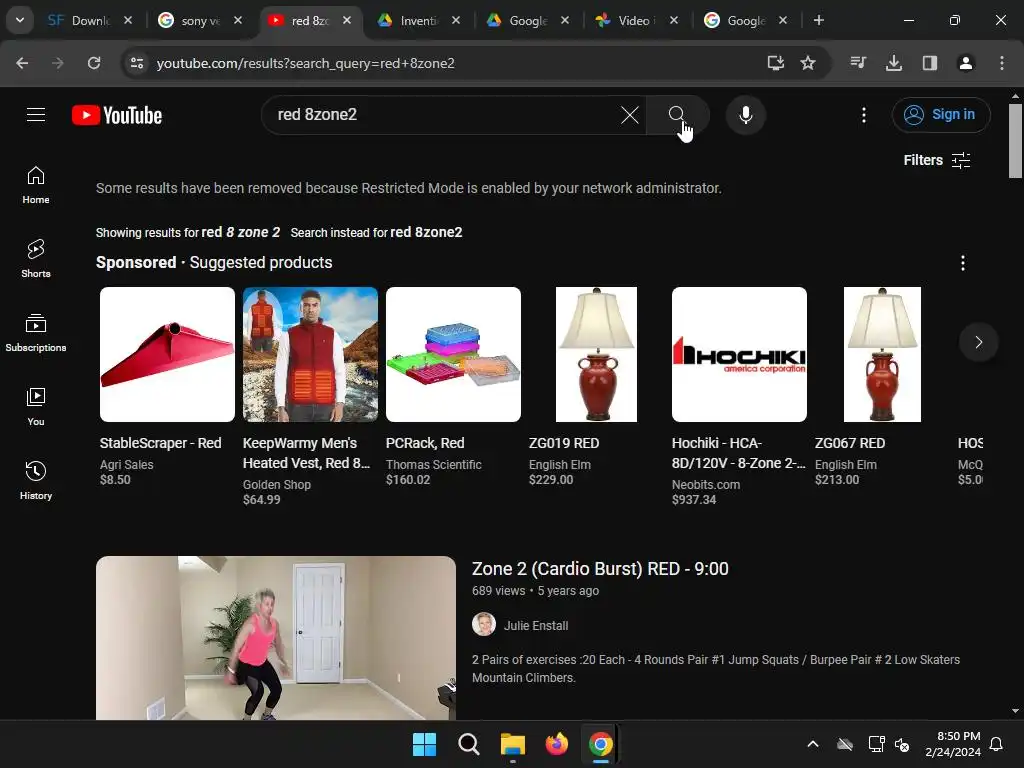Click 'red 8 zone 2' corrected query link

(x=240, y=232)
